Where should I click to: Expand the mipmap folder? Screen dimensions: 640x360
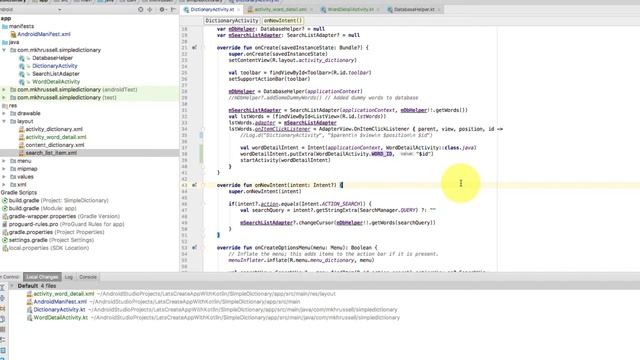click(x=4, y=169)
